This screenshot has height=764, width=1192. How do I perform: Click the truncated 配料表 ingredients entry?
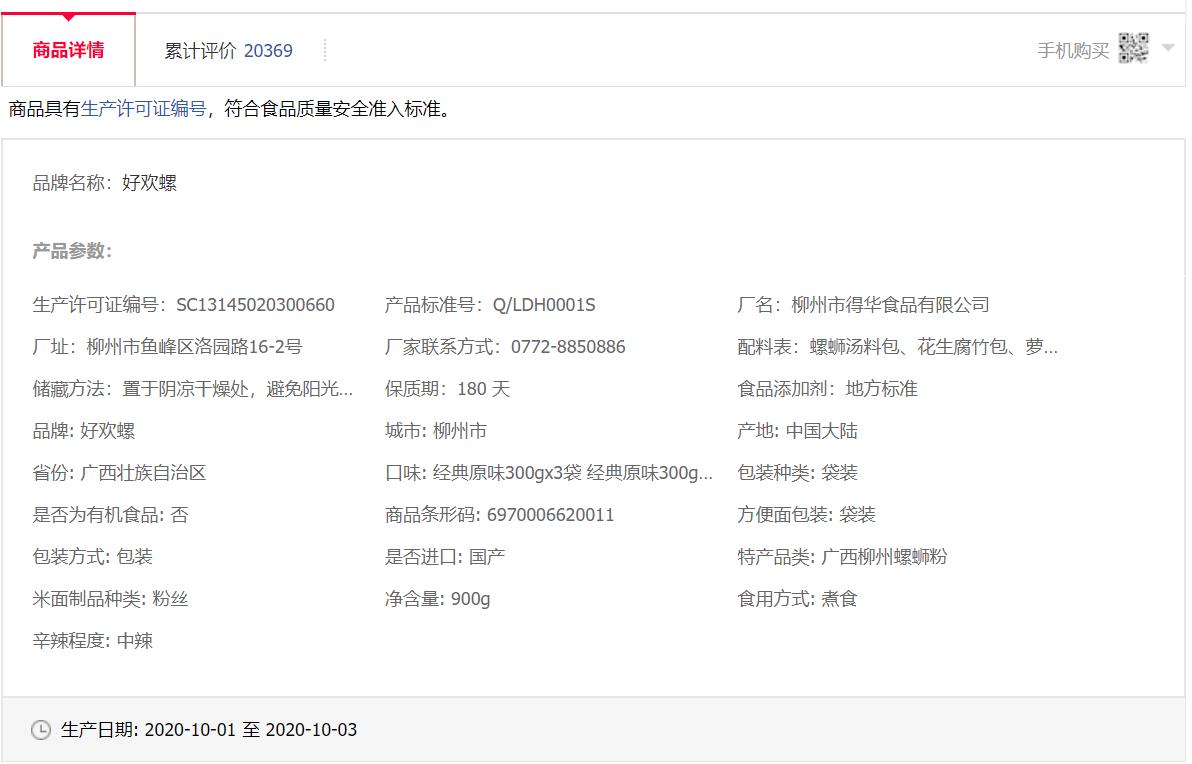(x=897, y=347)
